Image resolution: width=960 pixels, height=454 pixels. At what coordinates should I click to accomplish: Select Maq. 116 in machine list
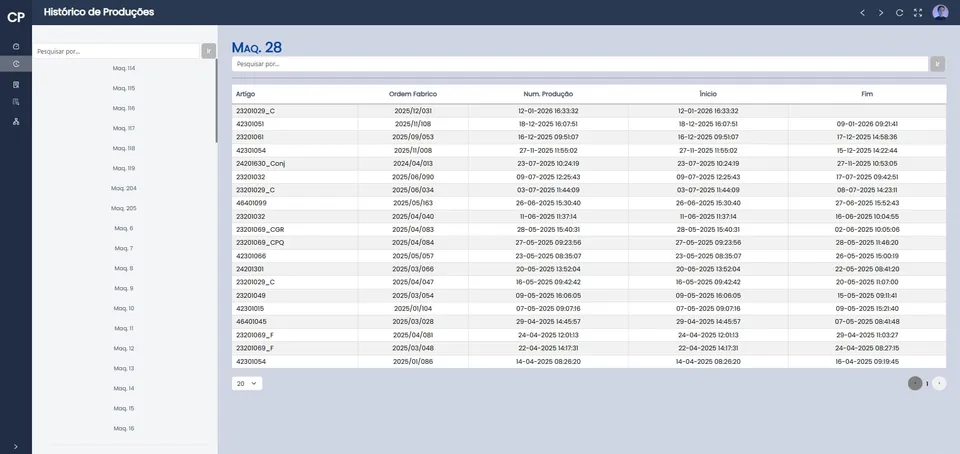point(124,108)
